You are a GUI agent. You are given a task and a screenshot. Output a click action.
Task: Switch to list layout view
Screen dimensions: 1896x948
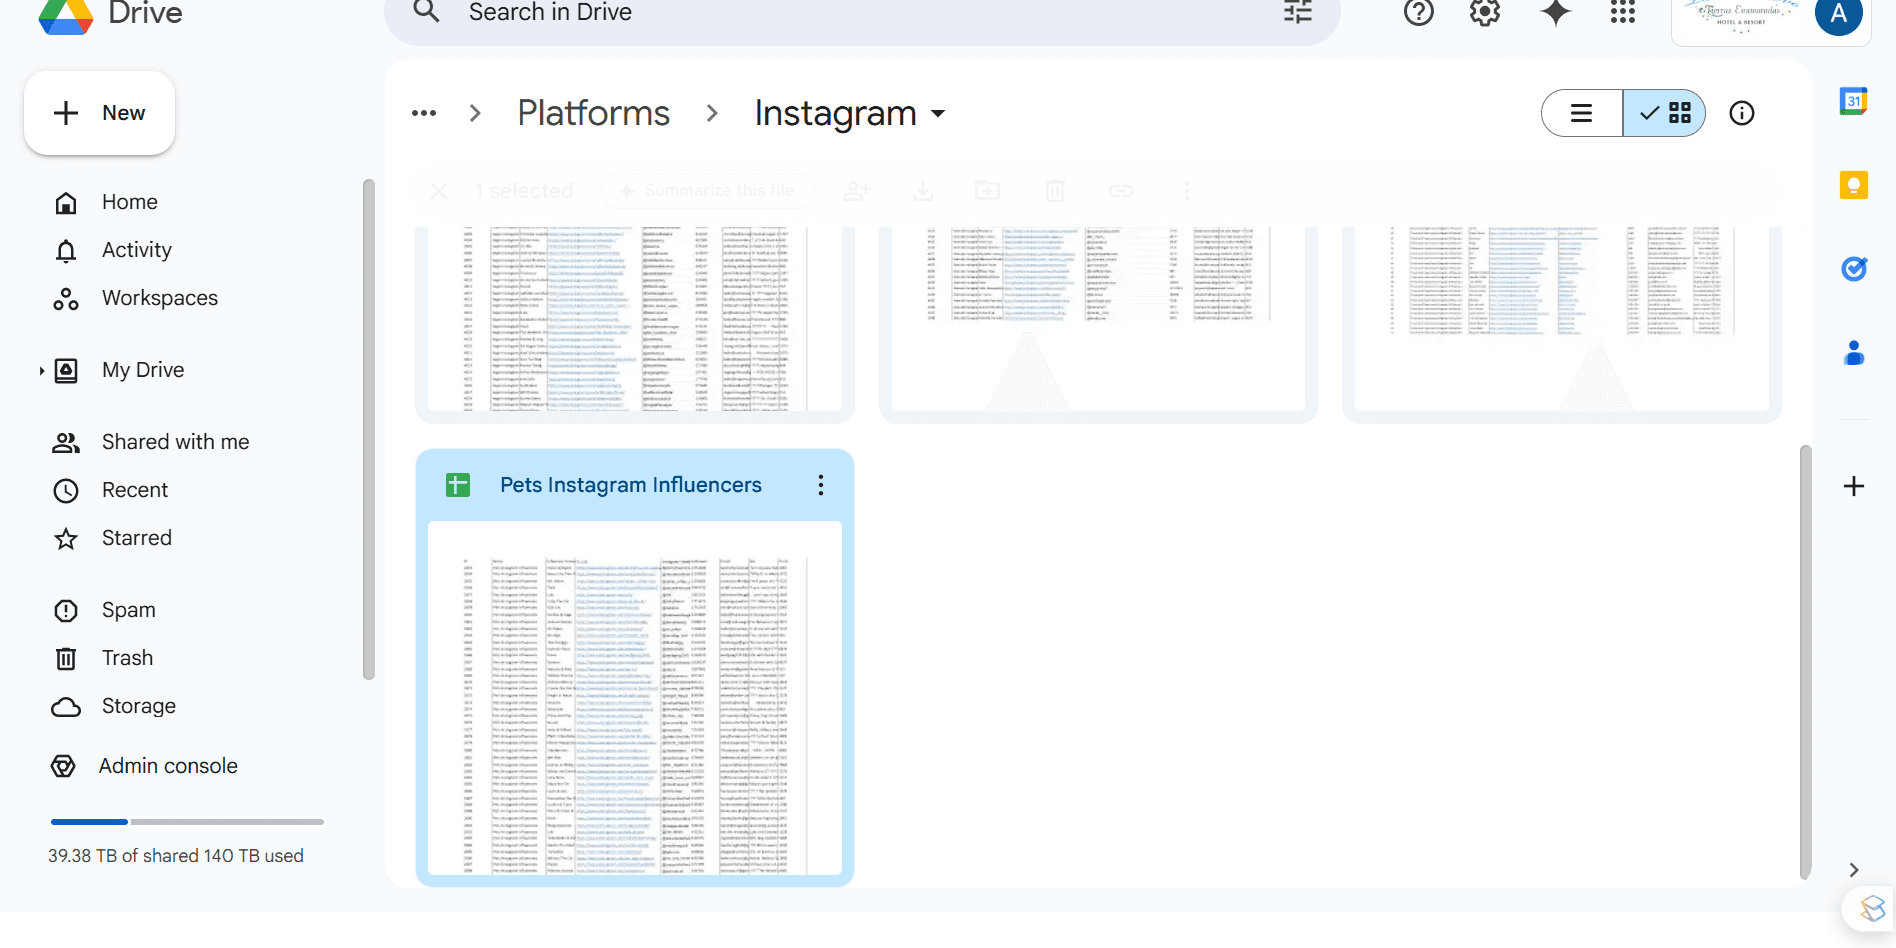[1582, 113]
